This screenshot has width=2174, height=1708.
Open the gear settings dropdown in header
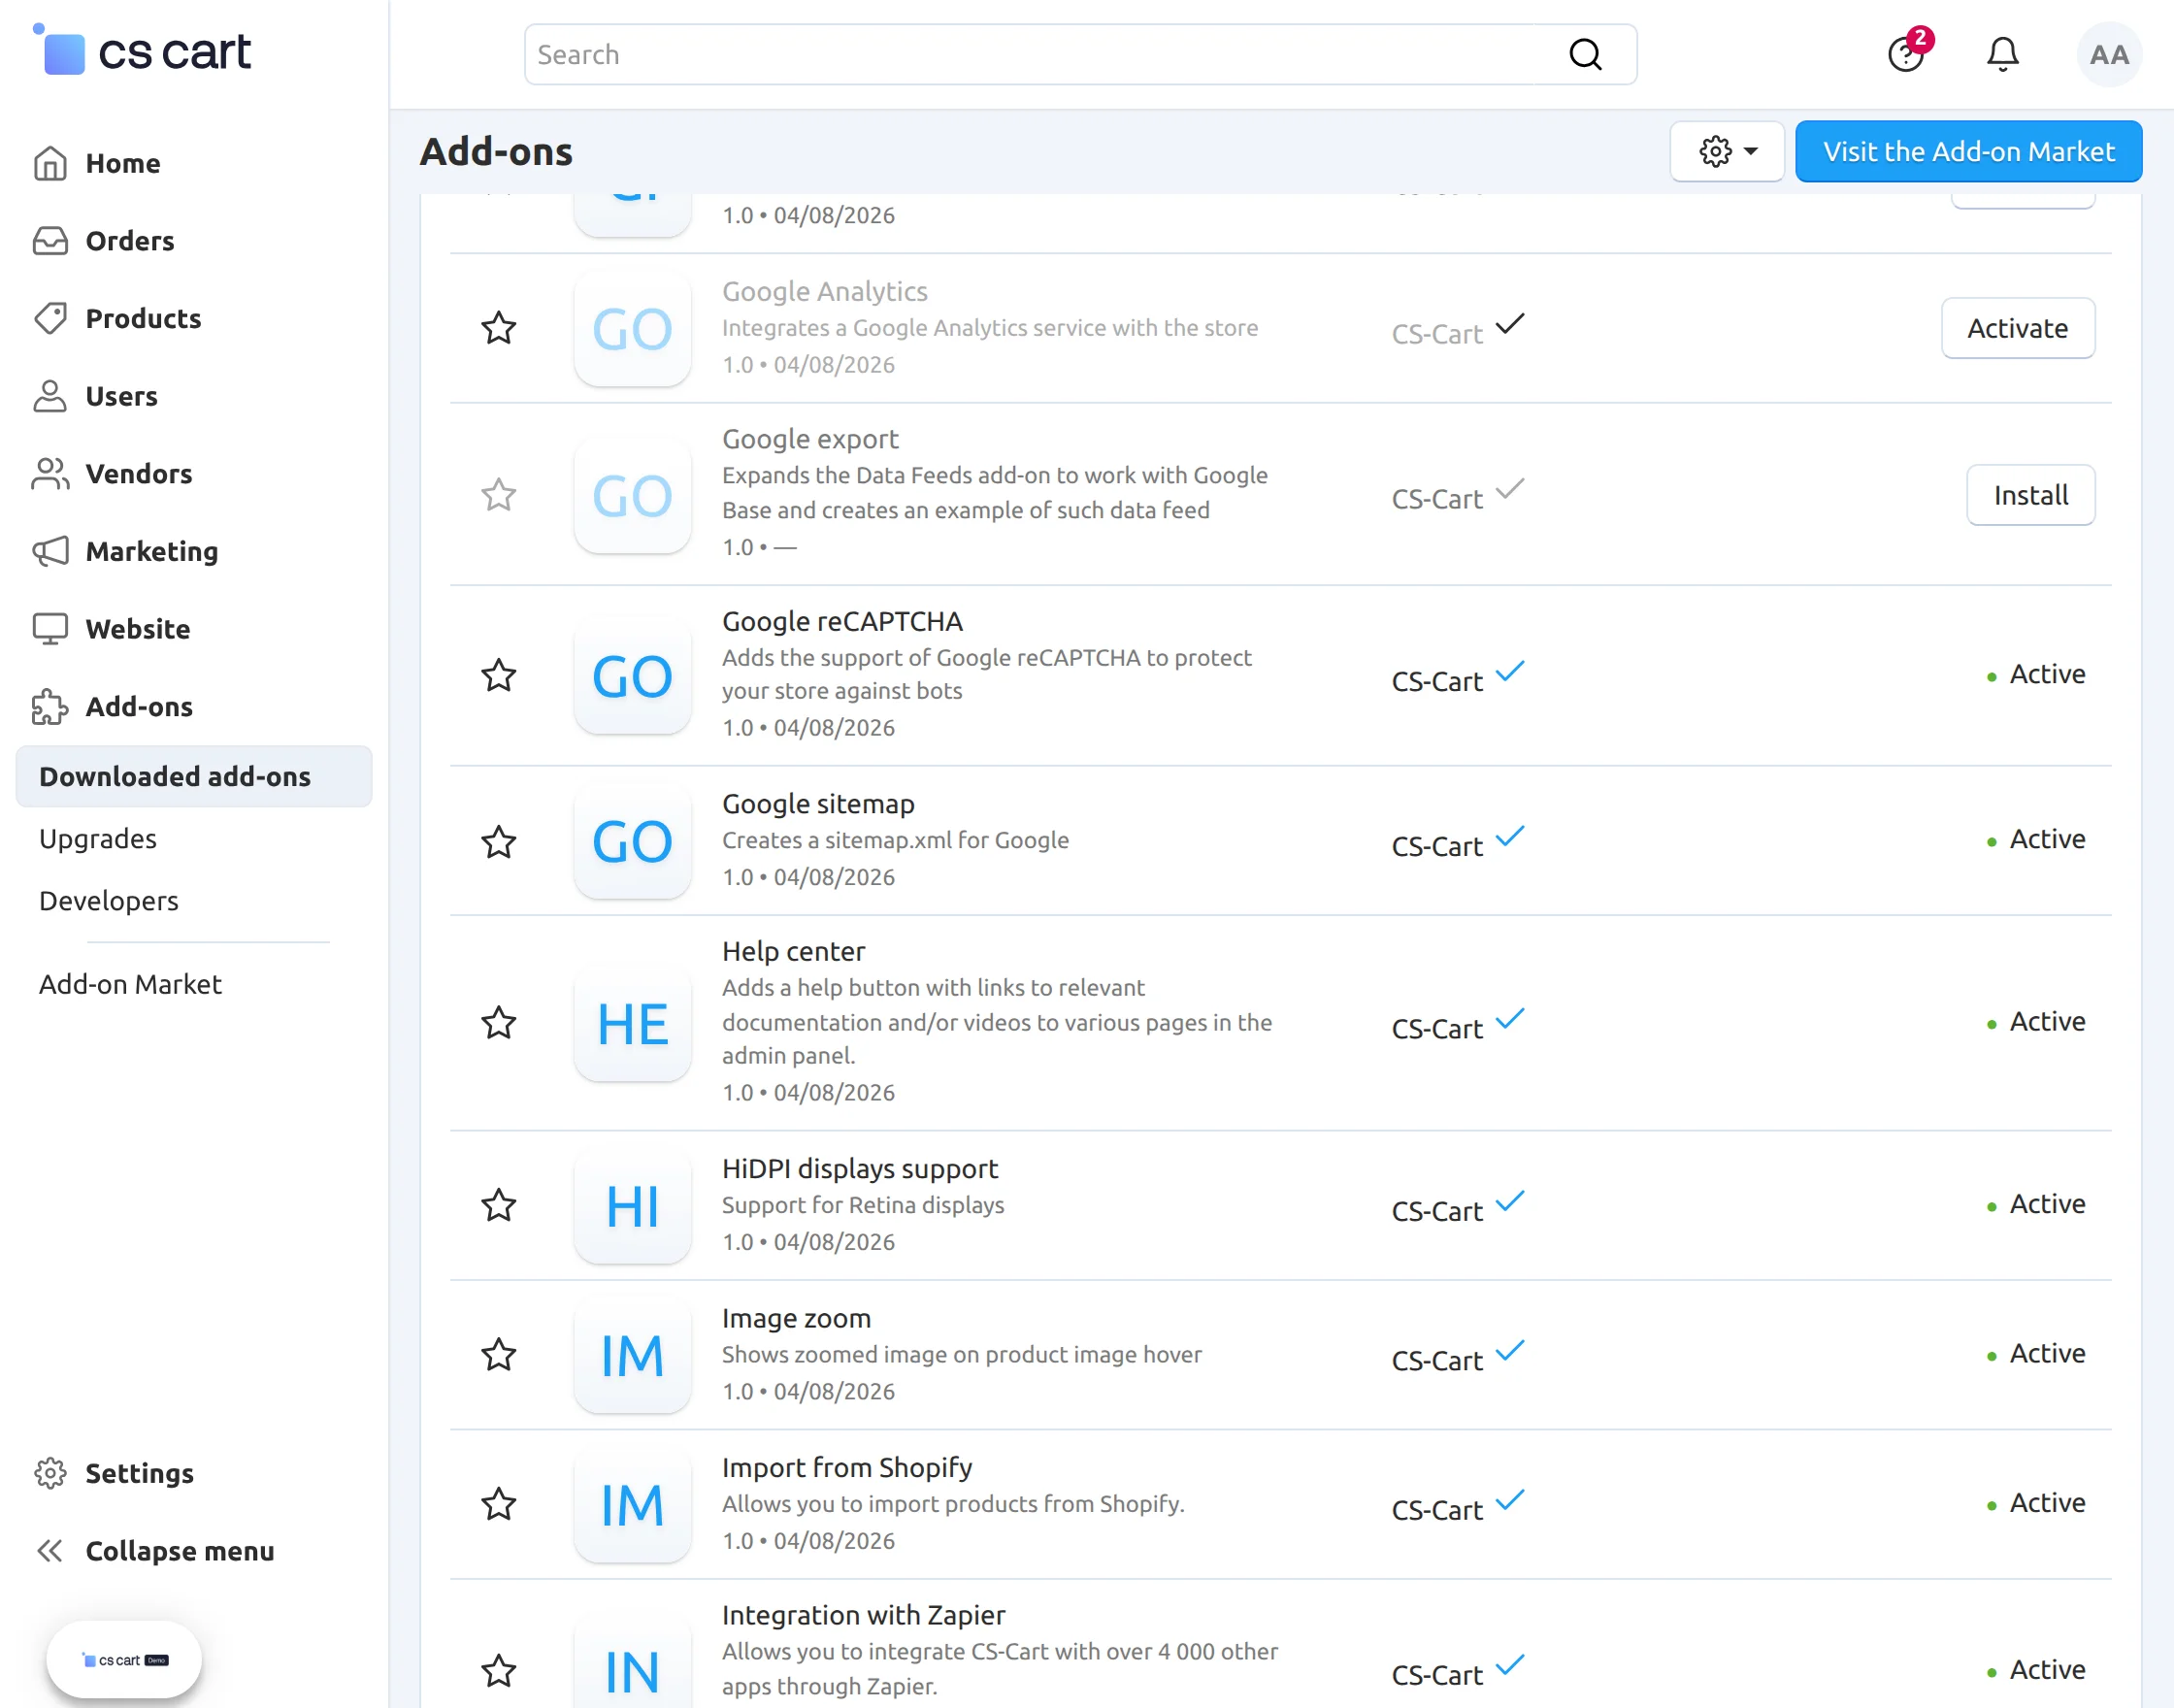[1727, 151]
